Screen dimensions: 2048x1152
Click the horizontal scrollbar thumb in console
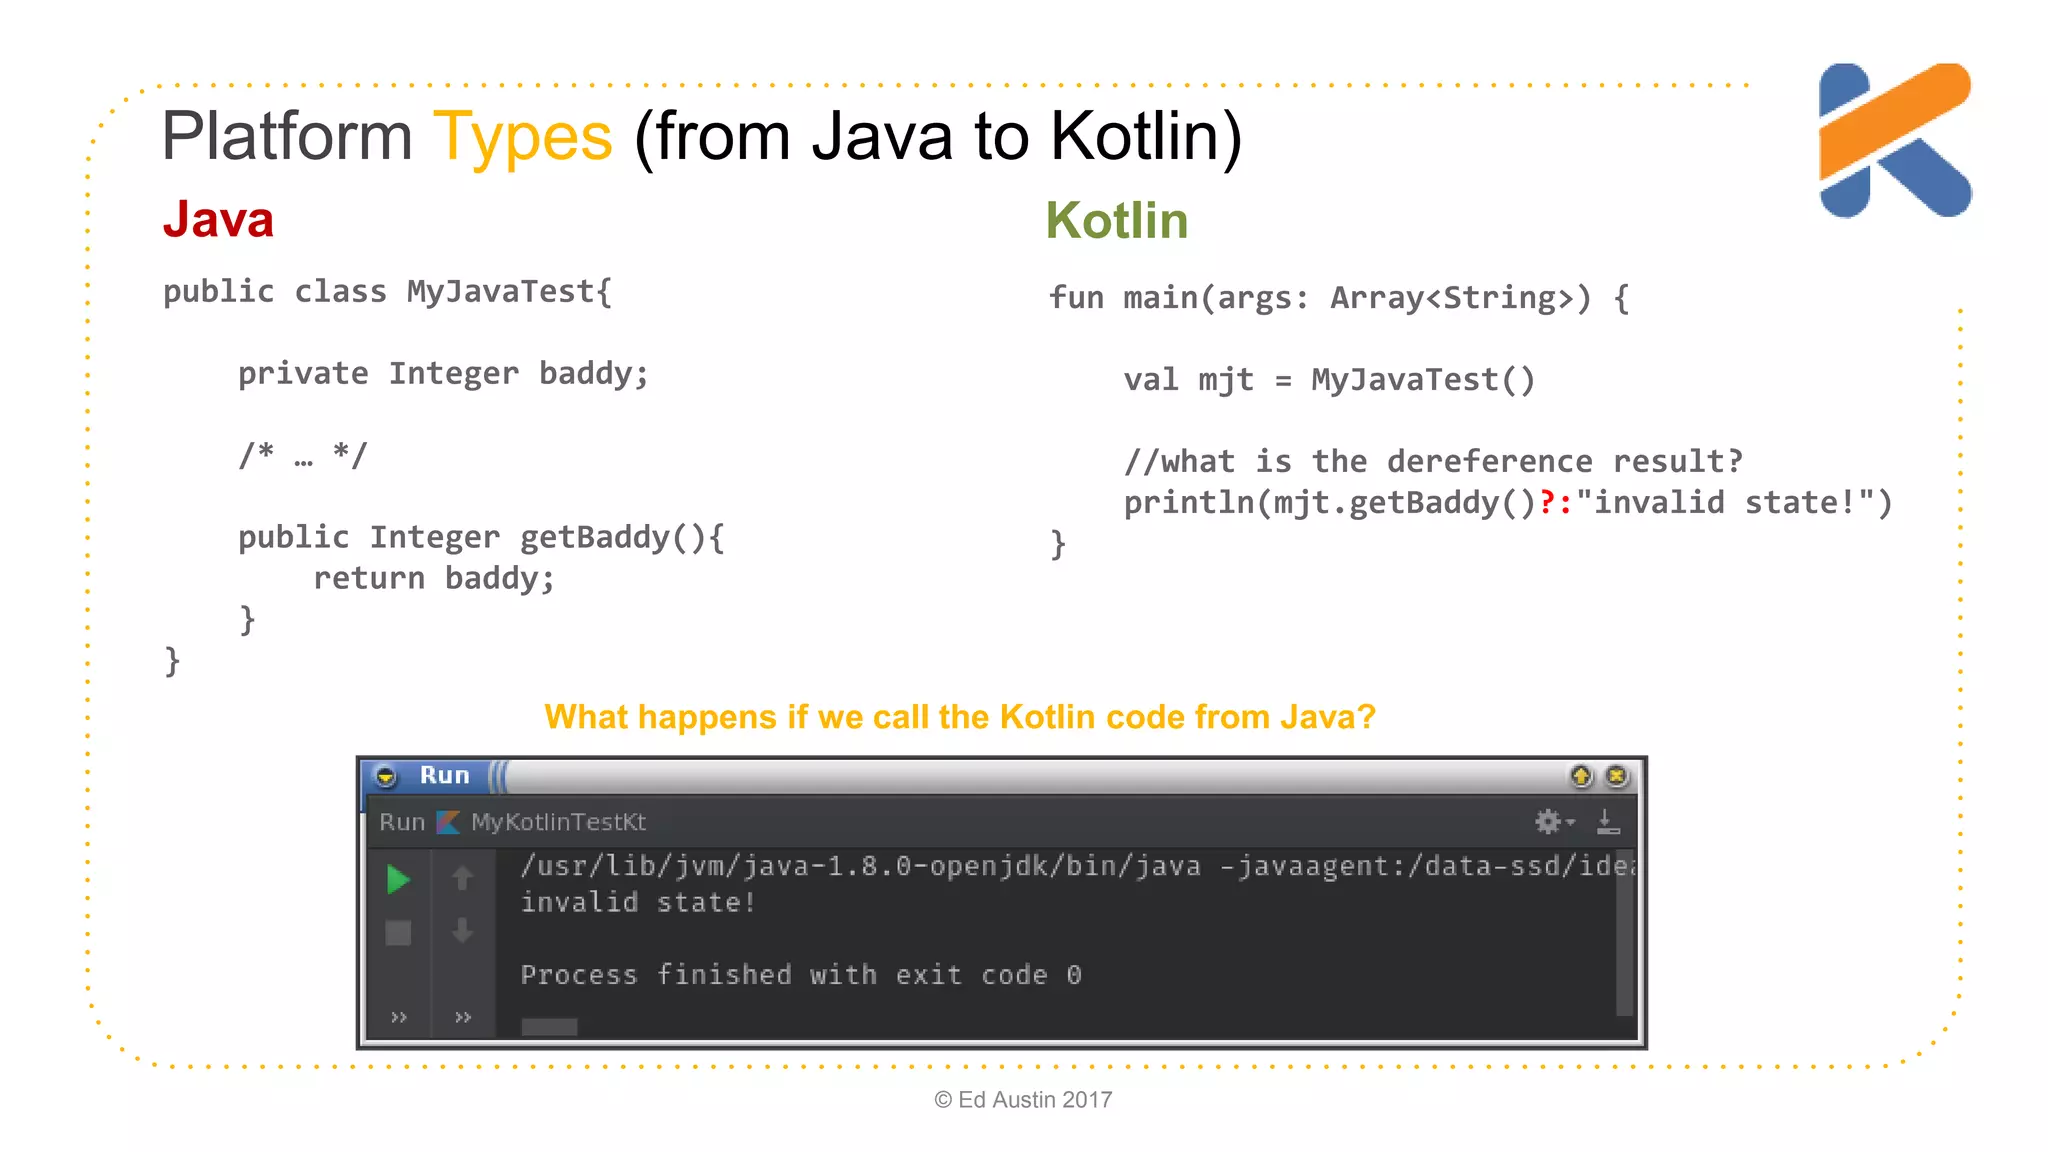[x=549, y=1027]
